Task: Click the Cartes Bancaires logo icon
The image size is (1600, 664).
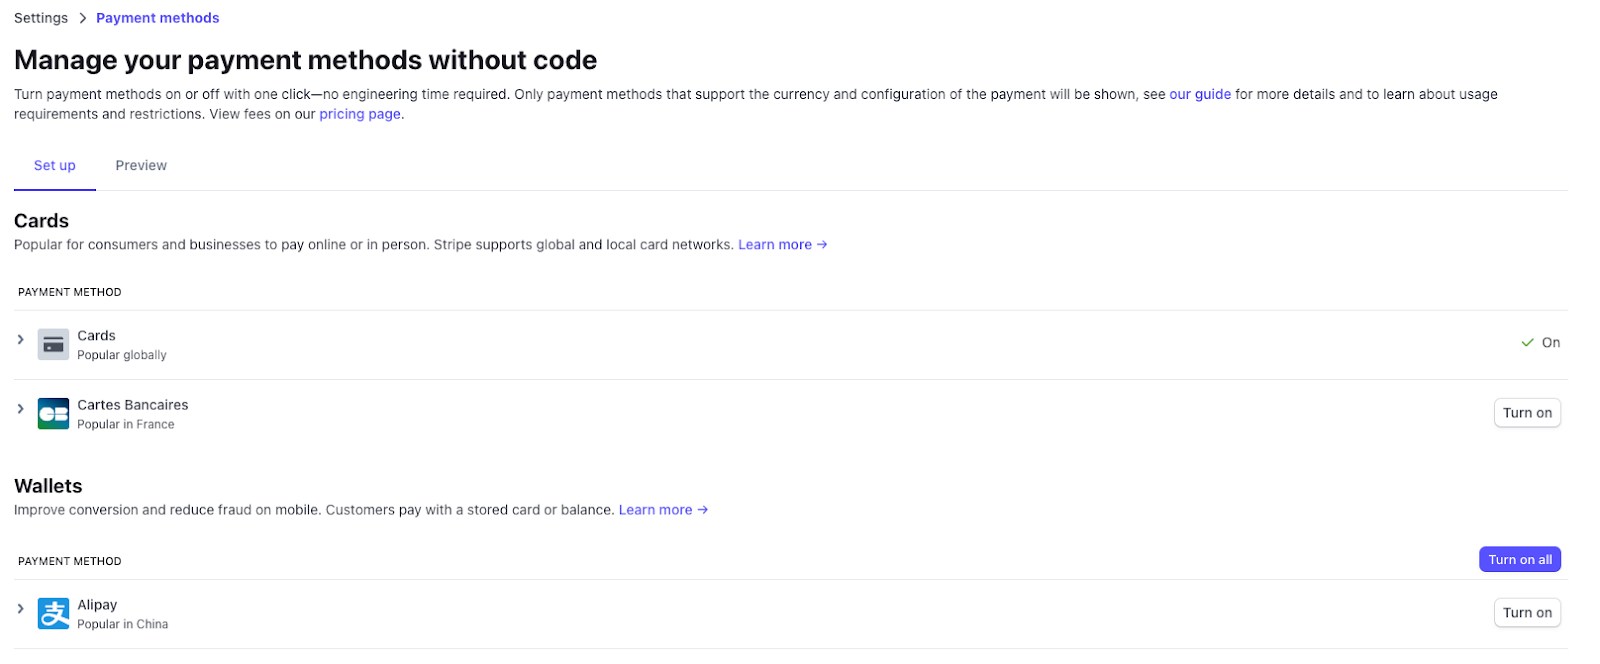Action: [x=53, y=413]
